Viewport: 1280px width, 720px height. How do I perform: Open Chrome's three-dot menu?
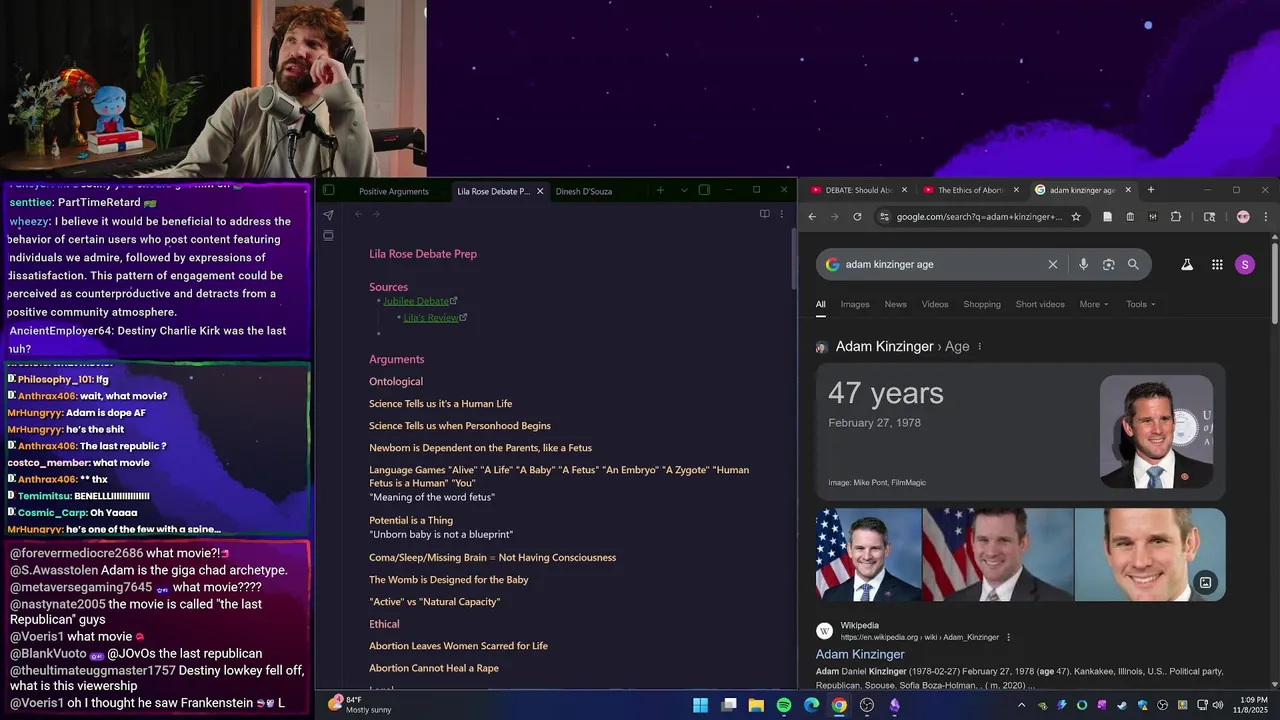point(1265,216)
